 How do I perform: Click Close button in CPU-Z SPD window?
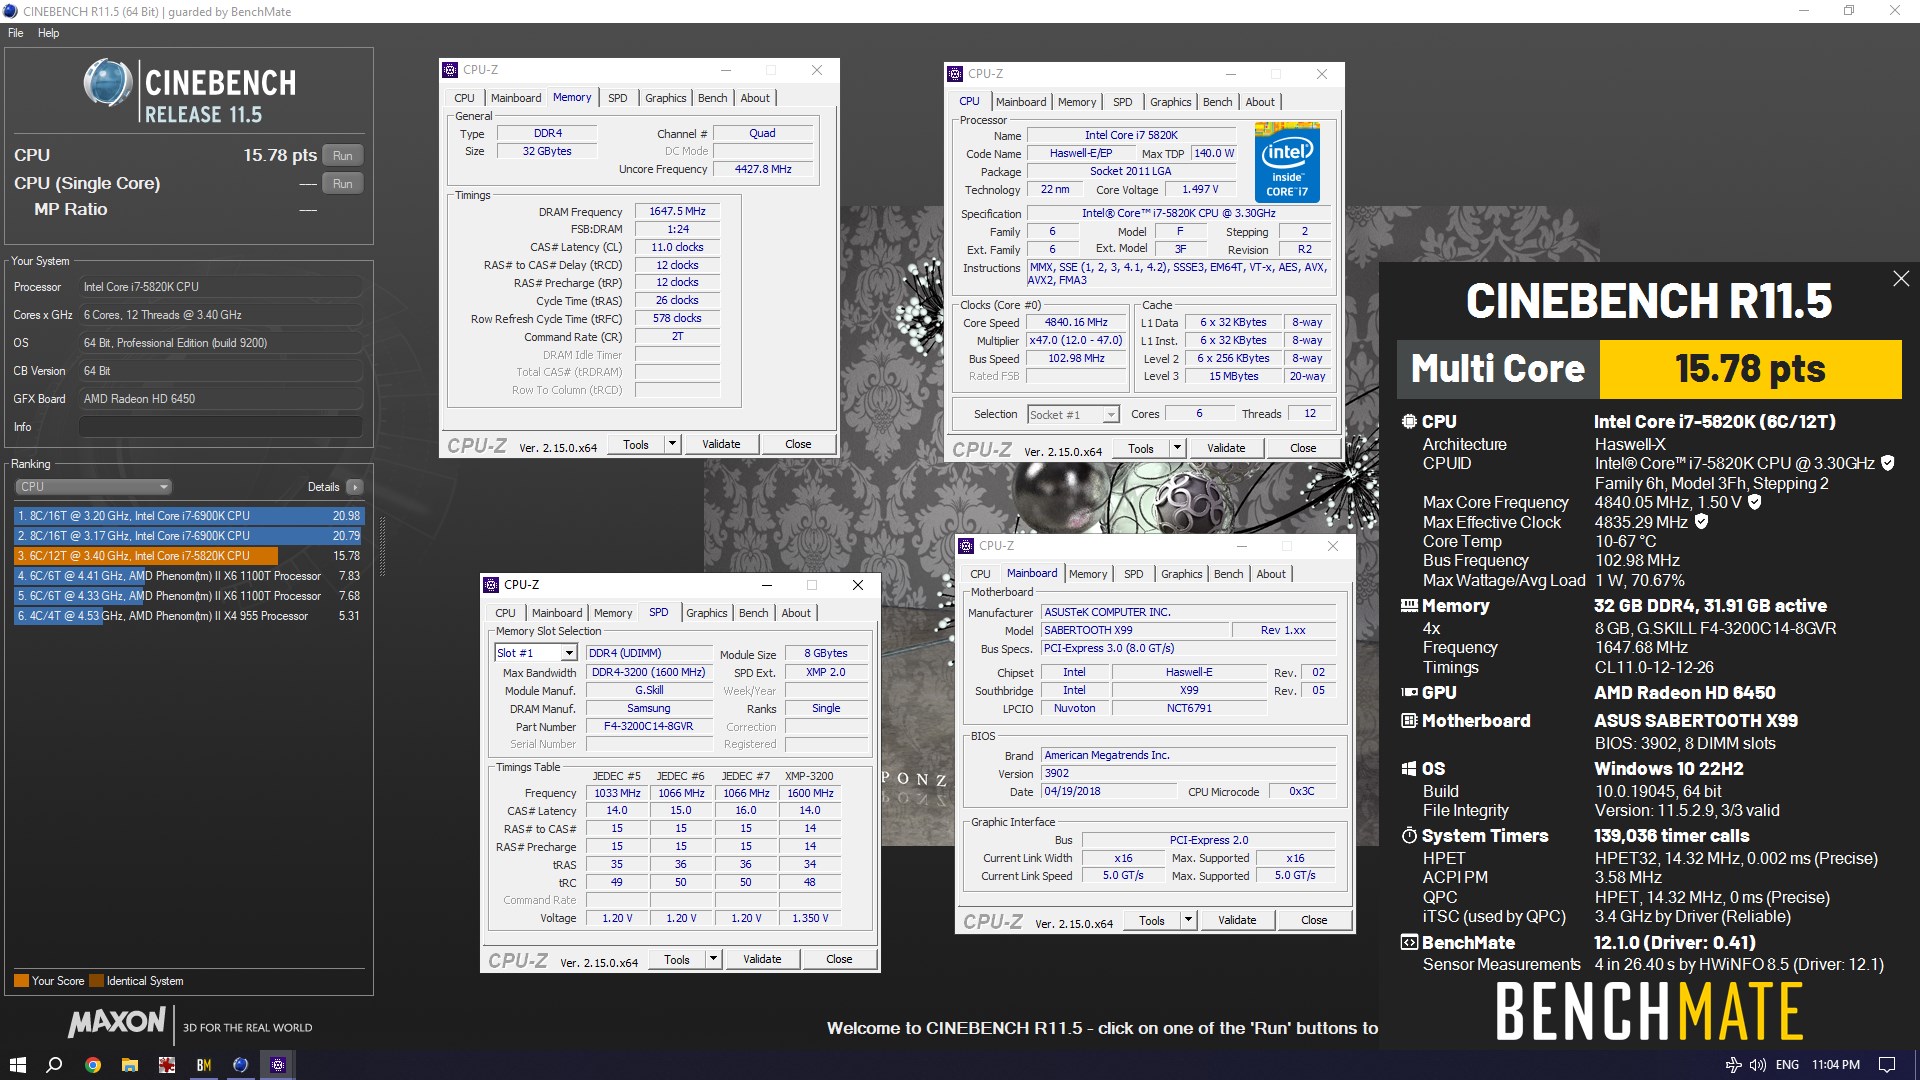(x=839, y=959)
